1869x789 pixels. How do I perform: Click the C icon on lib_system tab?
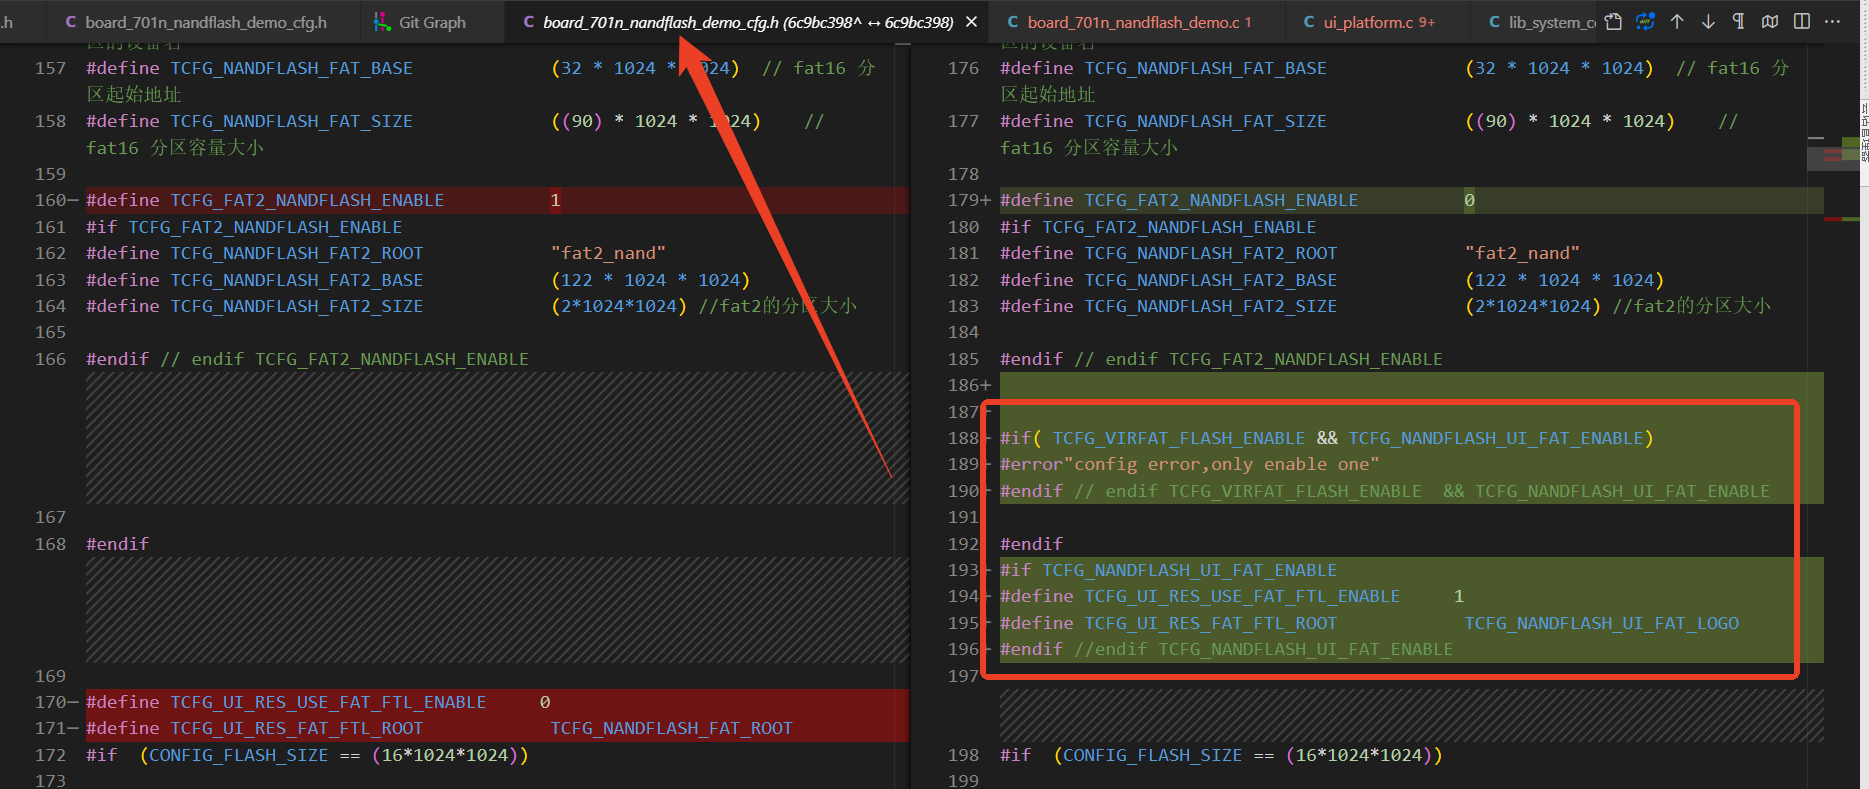coord(1494,22)
